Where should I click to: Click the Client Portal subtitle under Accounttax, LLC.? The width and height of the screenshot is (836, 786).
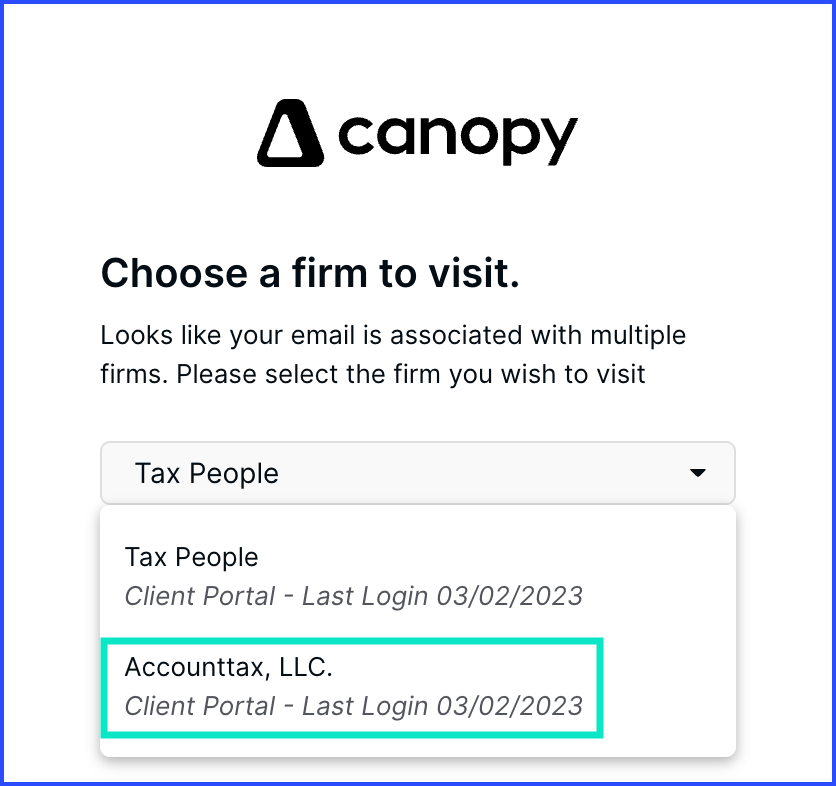pyautogui.click(x=199, y=706)
